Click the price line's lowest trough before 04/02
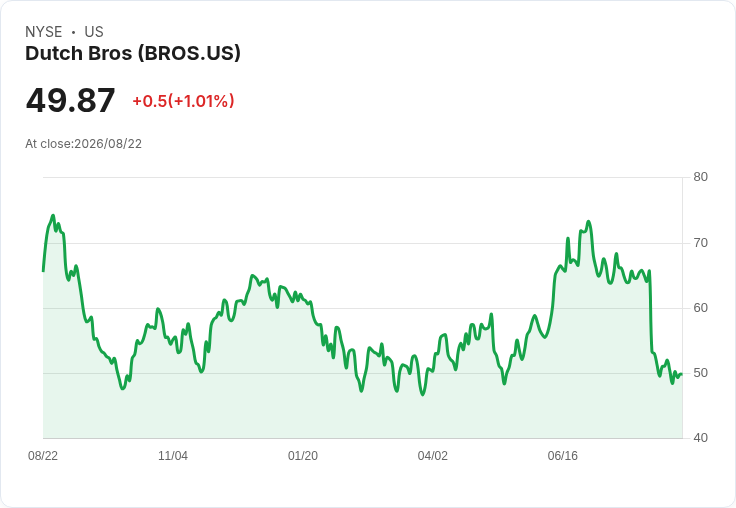The image size is (736, 508). 423,394
